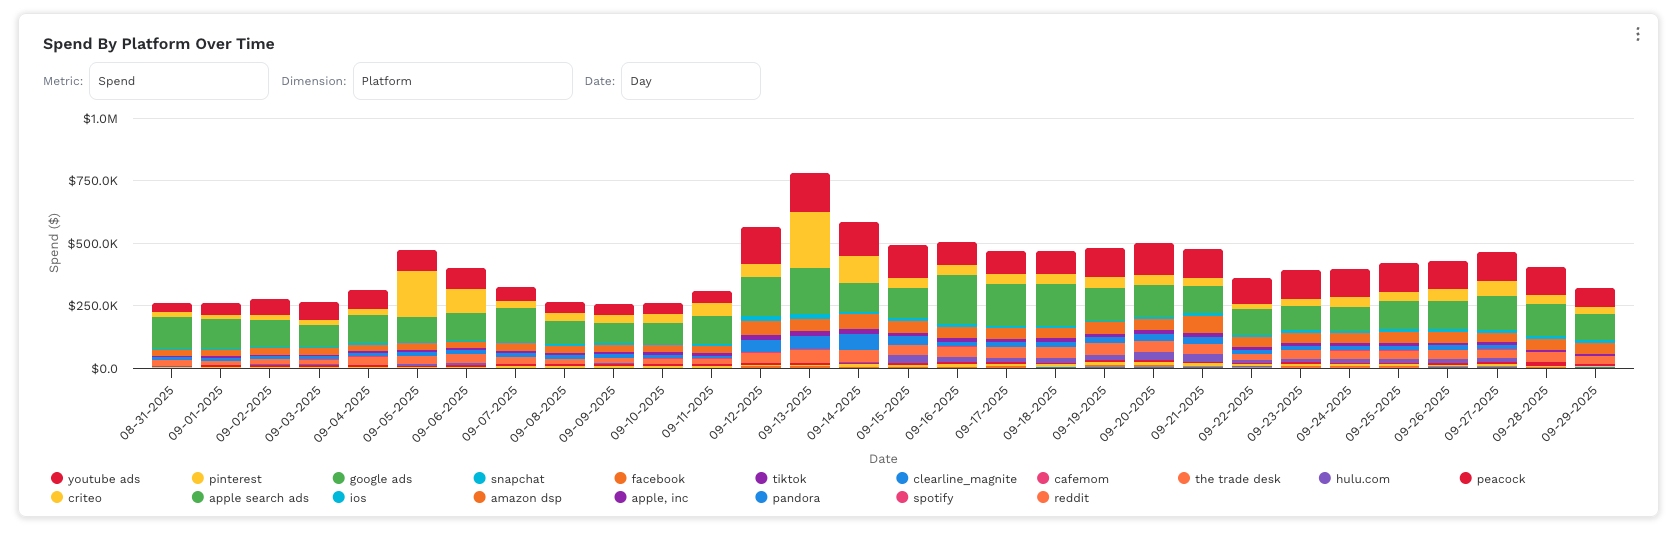
Task: Open the three-dot chart options menu
Action: pyautogui.click(x=1637, y=34)
